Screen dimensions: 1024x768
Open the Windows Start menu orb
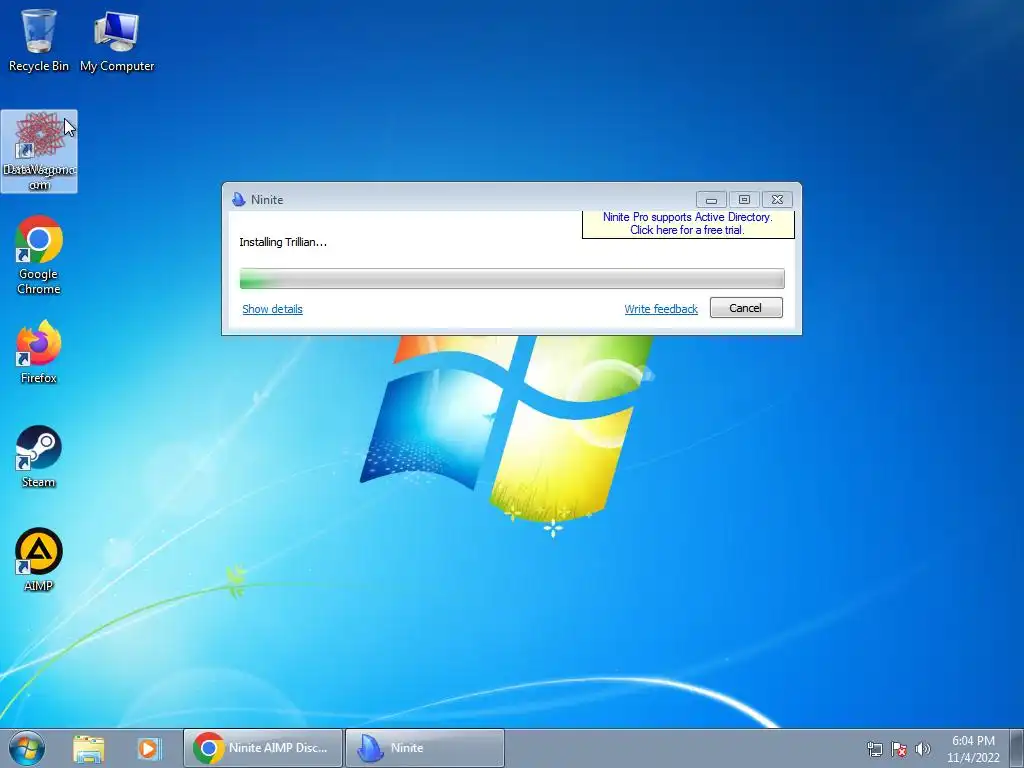pyautogui.click(x=27, y=748)
